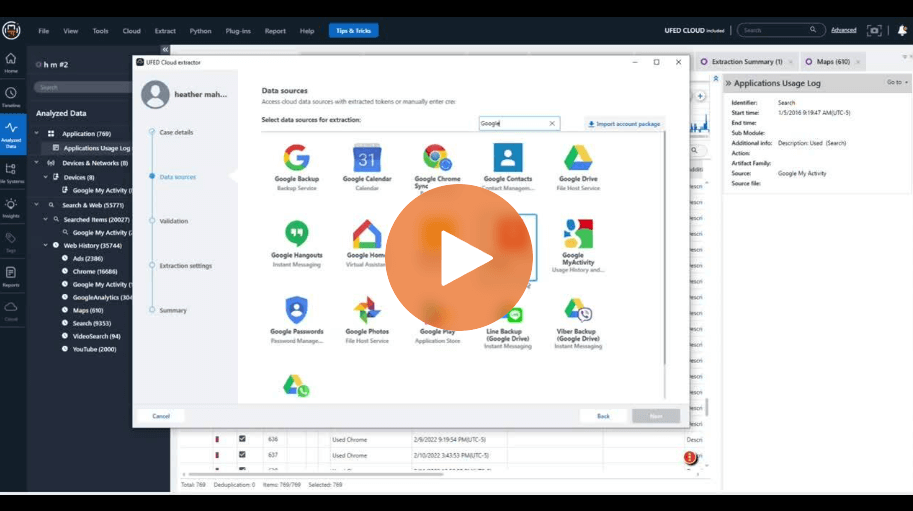Open the File menu
Viewport: 913px width, 511px height.
tap(44, 31)
